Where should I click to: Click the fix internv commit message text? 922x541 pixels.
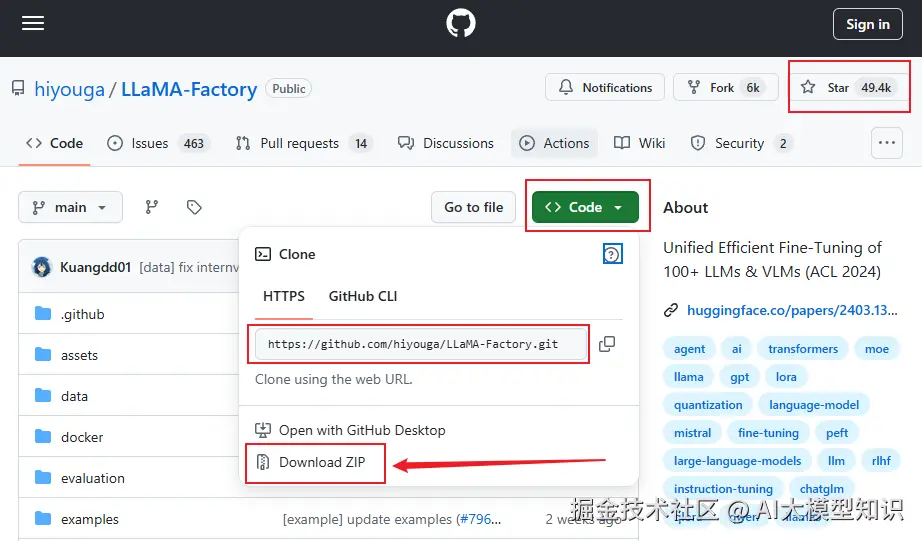[189, 268]
